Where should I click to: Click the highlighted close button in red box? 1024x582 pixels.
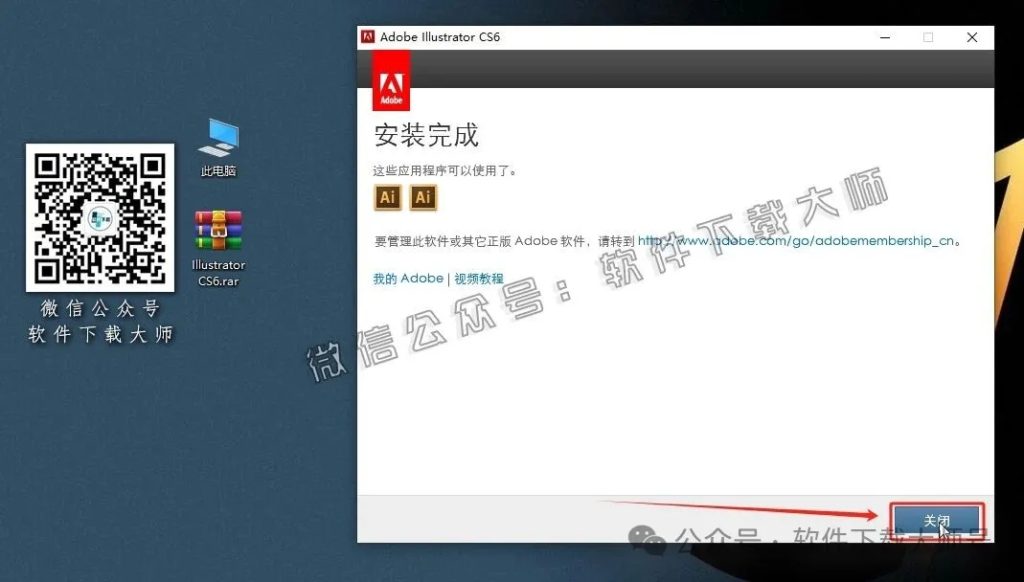point(936,519)
